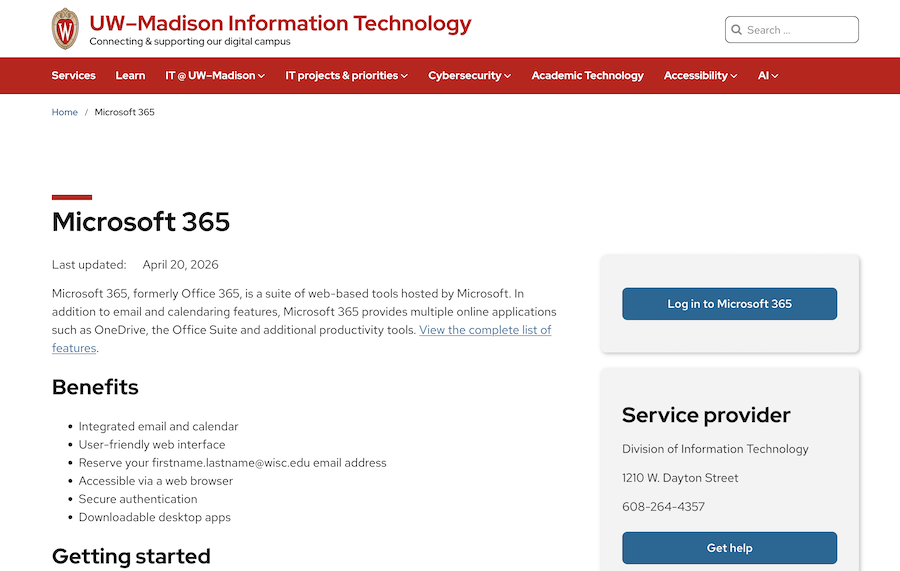The width and height of the screenshot is (900, 571).
Task: Open the Services menu item
Action: (x=73, y=76)
